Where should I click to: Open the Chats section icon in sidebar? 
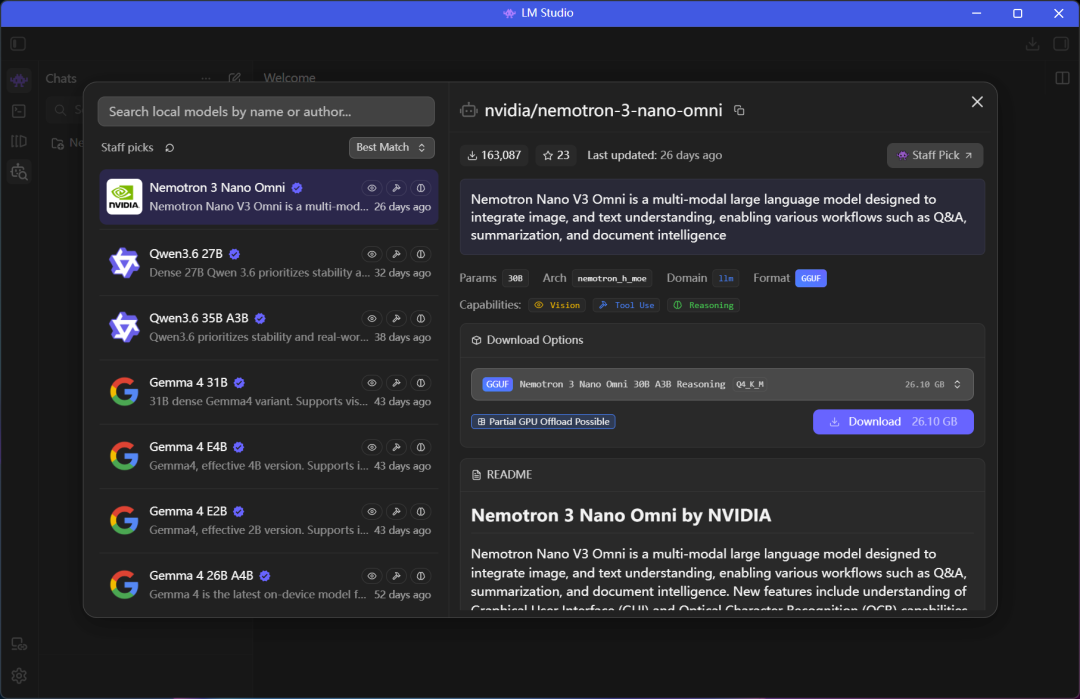pyautogui.click(x=19, y=80)
